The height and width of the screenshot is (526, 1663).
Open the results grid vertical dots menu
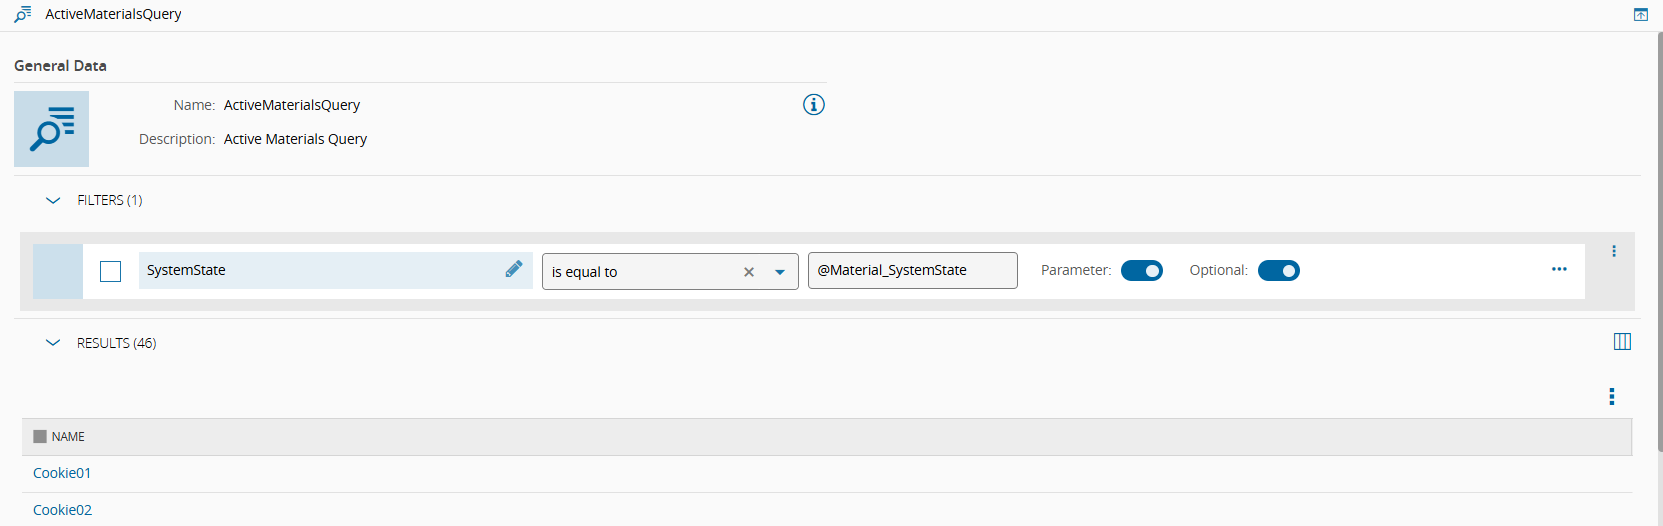1611,397
